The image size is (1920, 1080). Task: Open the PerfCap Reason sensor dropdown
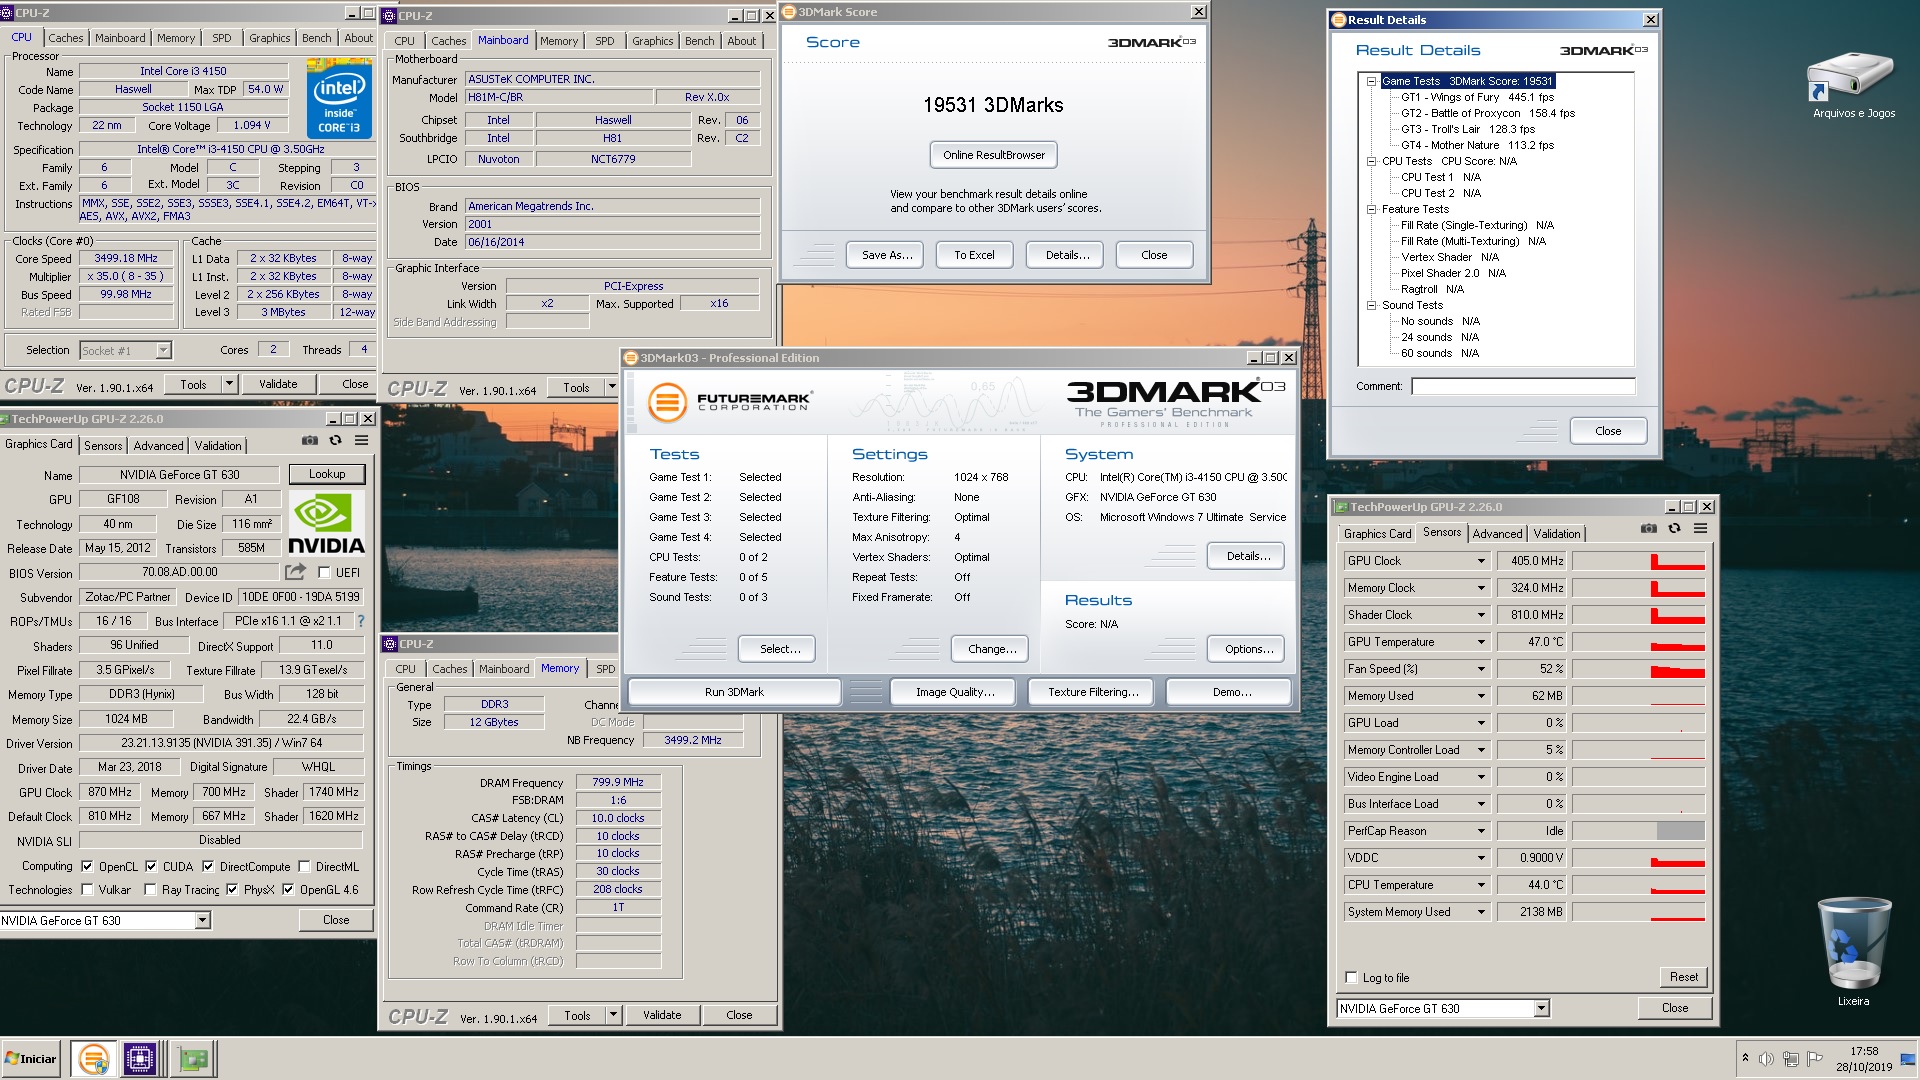point(1481,831)
